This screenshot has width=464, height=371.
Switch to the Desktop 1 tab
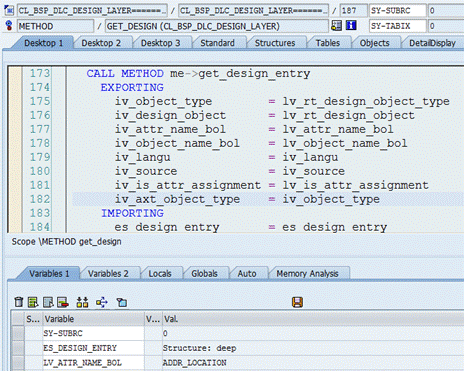43,43
